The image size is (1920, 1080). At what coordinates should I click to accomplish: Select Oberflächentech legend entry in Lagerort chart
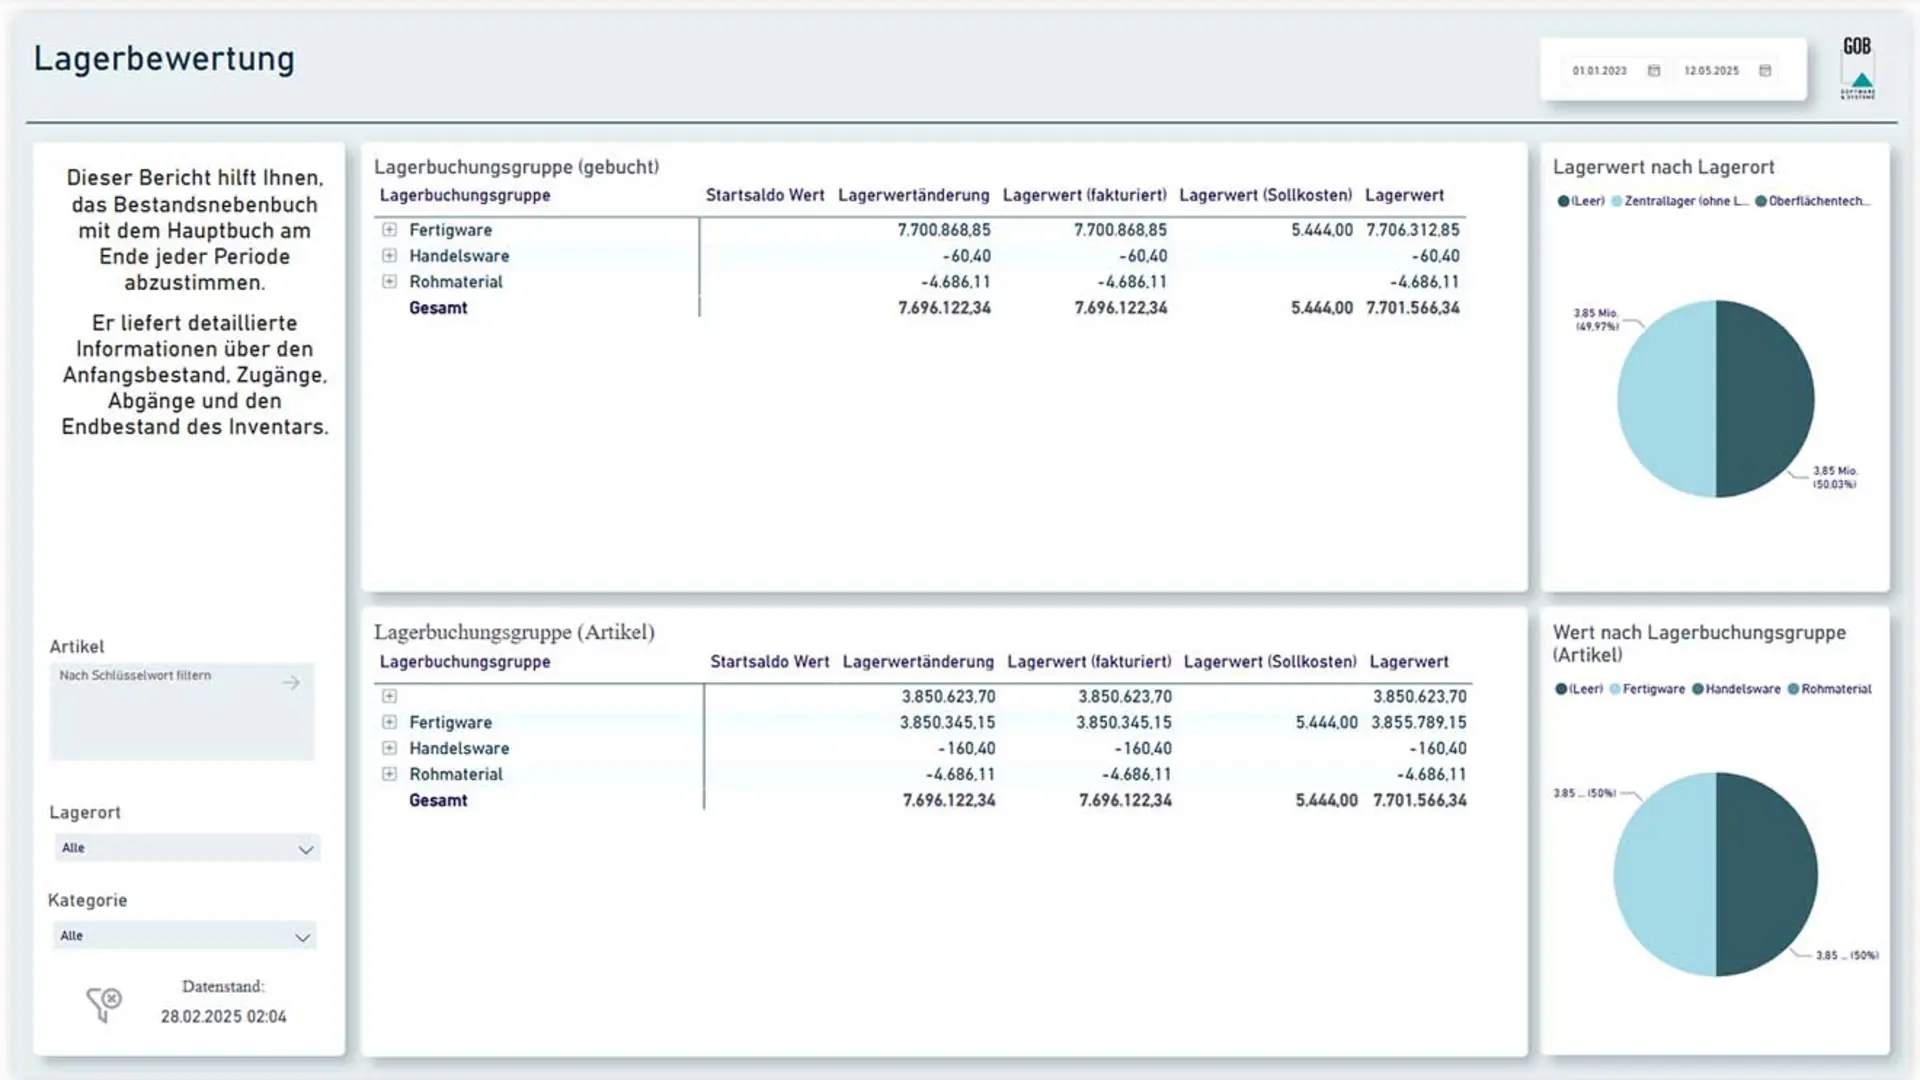point(1811,201)
